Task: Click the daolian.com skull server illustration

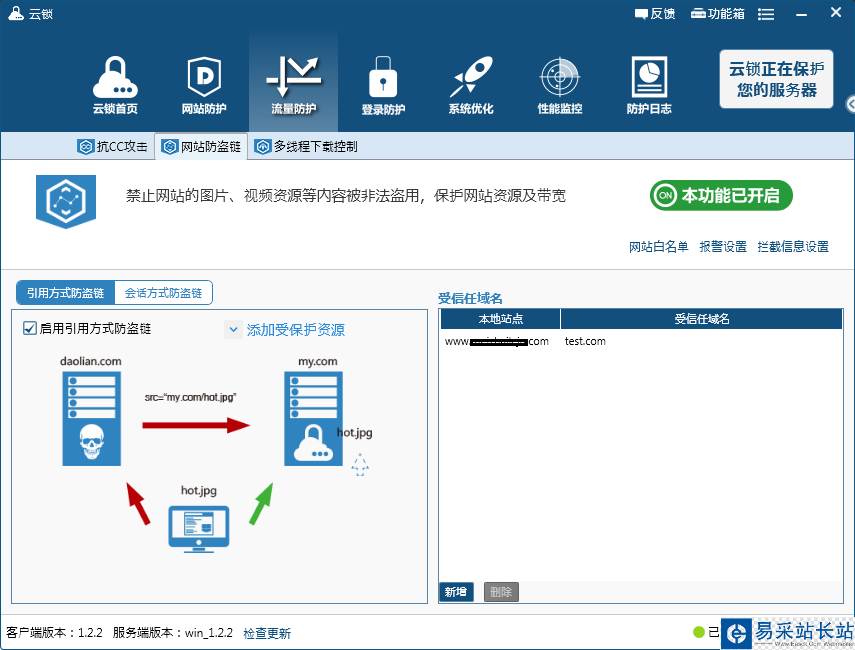Action: coord(91,418)
